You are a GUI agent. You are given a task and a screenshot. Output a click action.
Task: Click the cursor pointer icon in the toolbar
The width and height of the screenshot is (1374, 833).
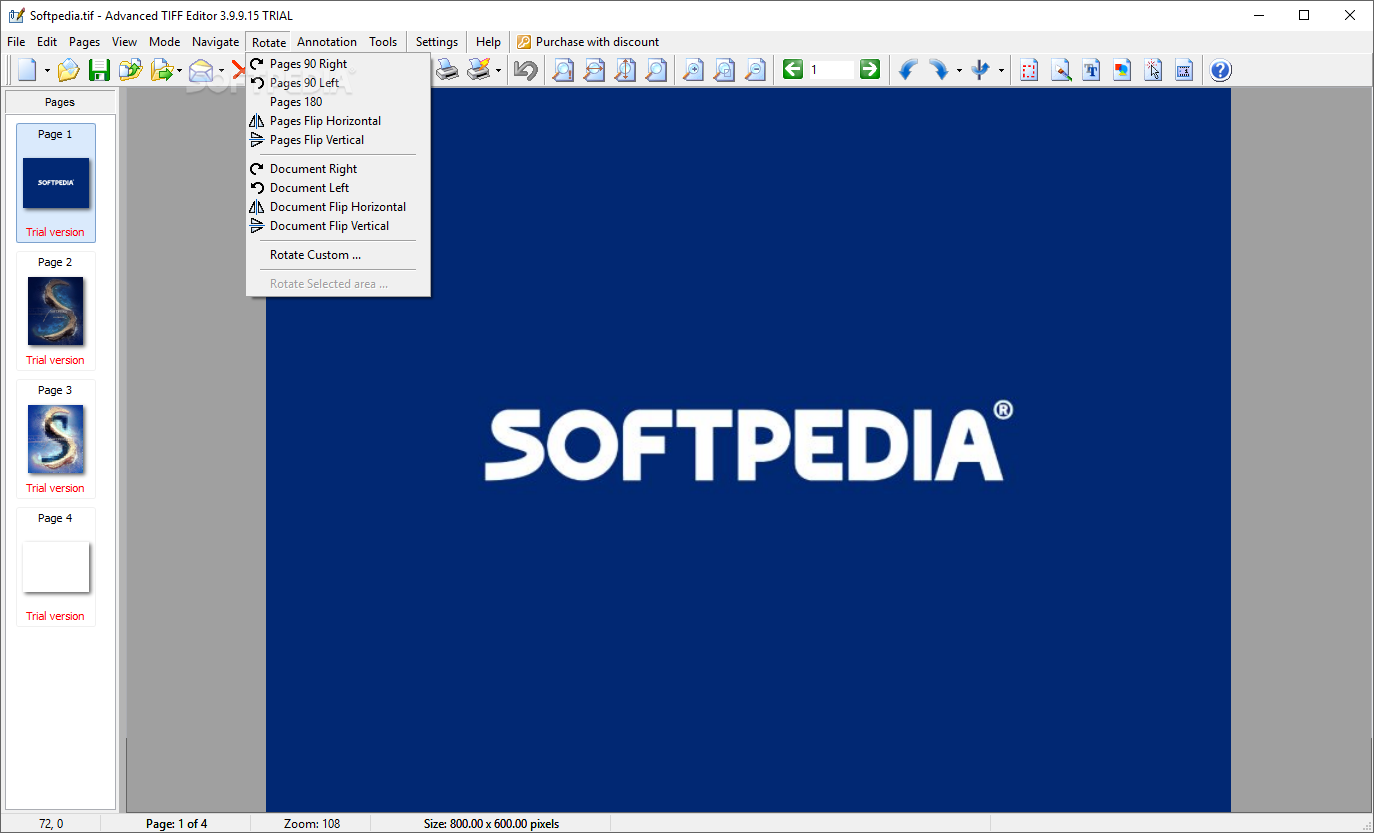click(1153, 70)
